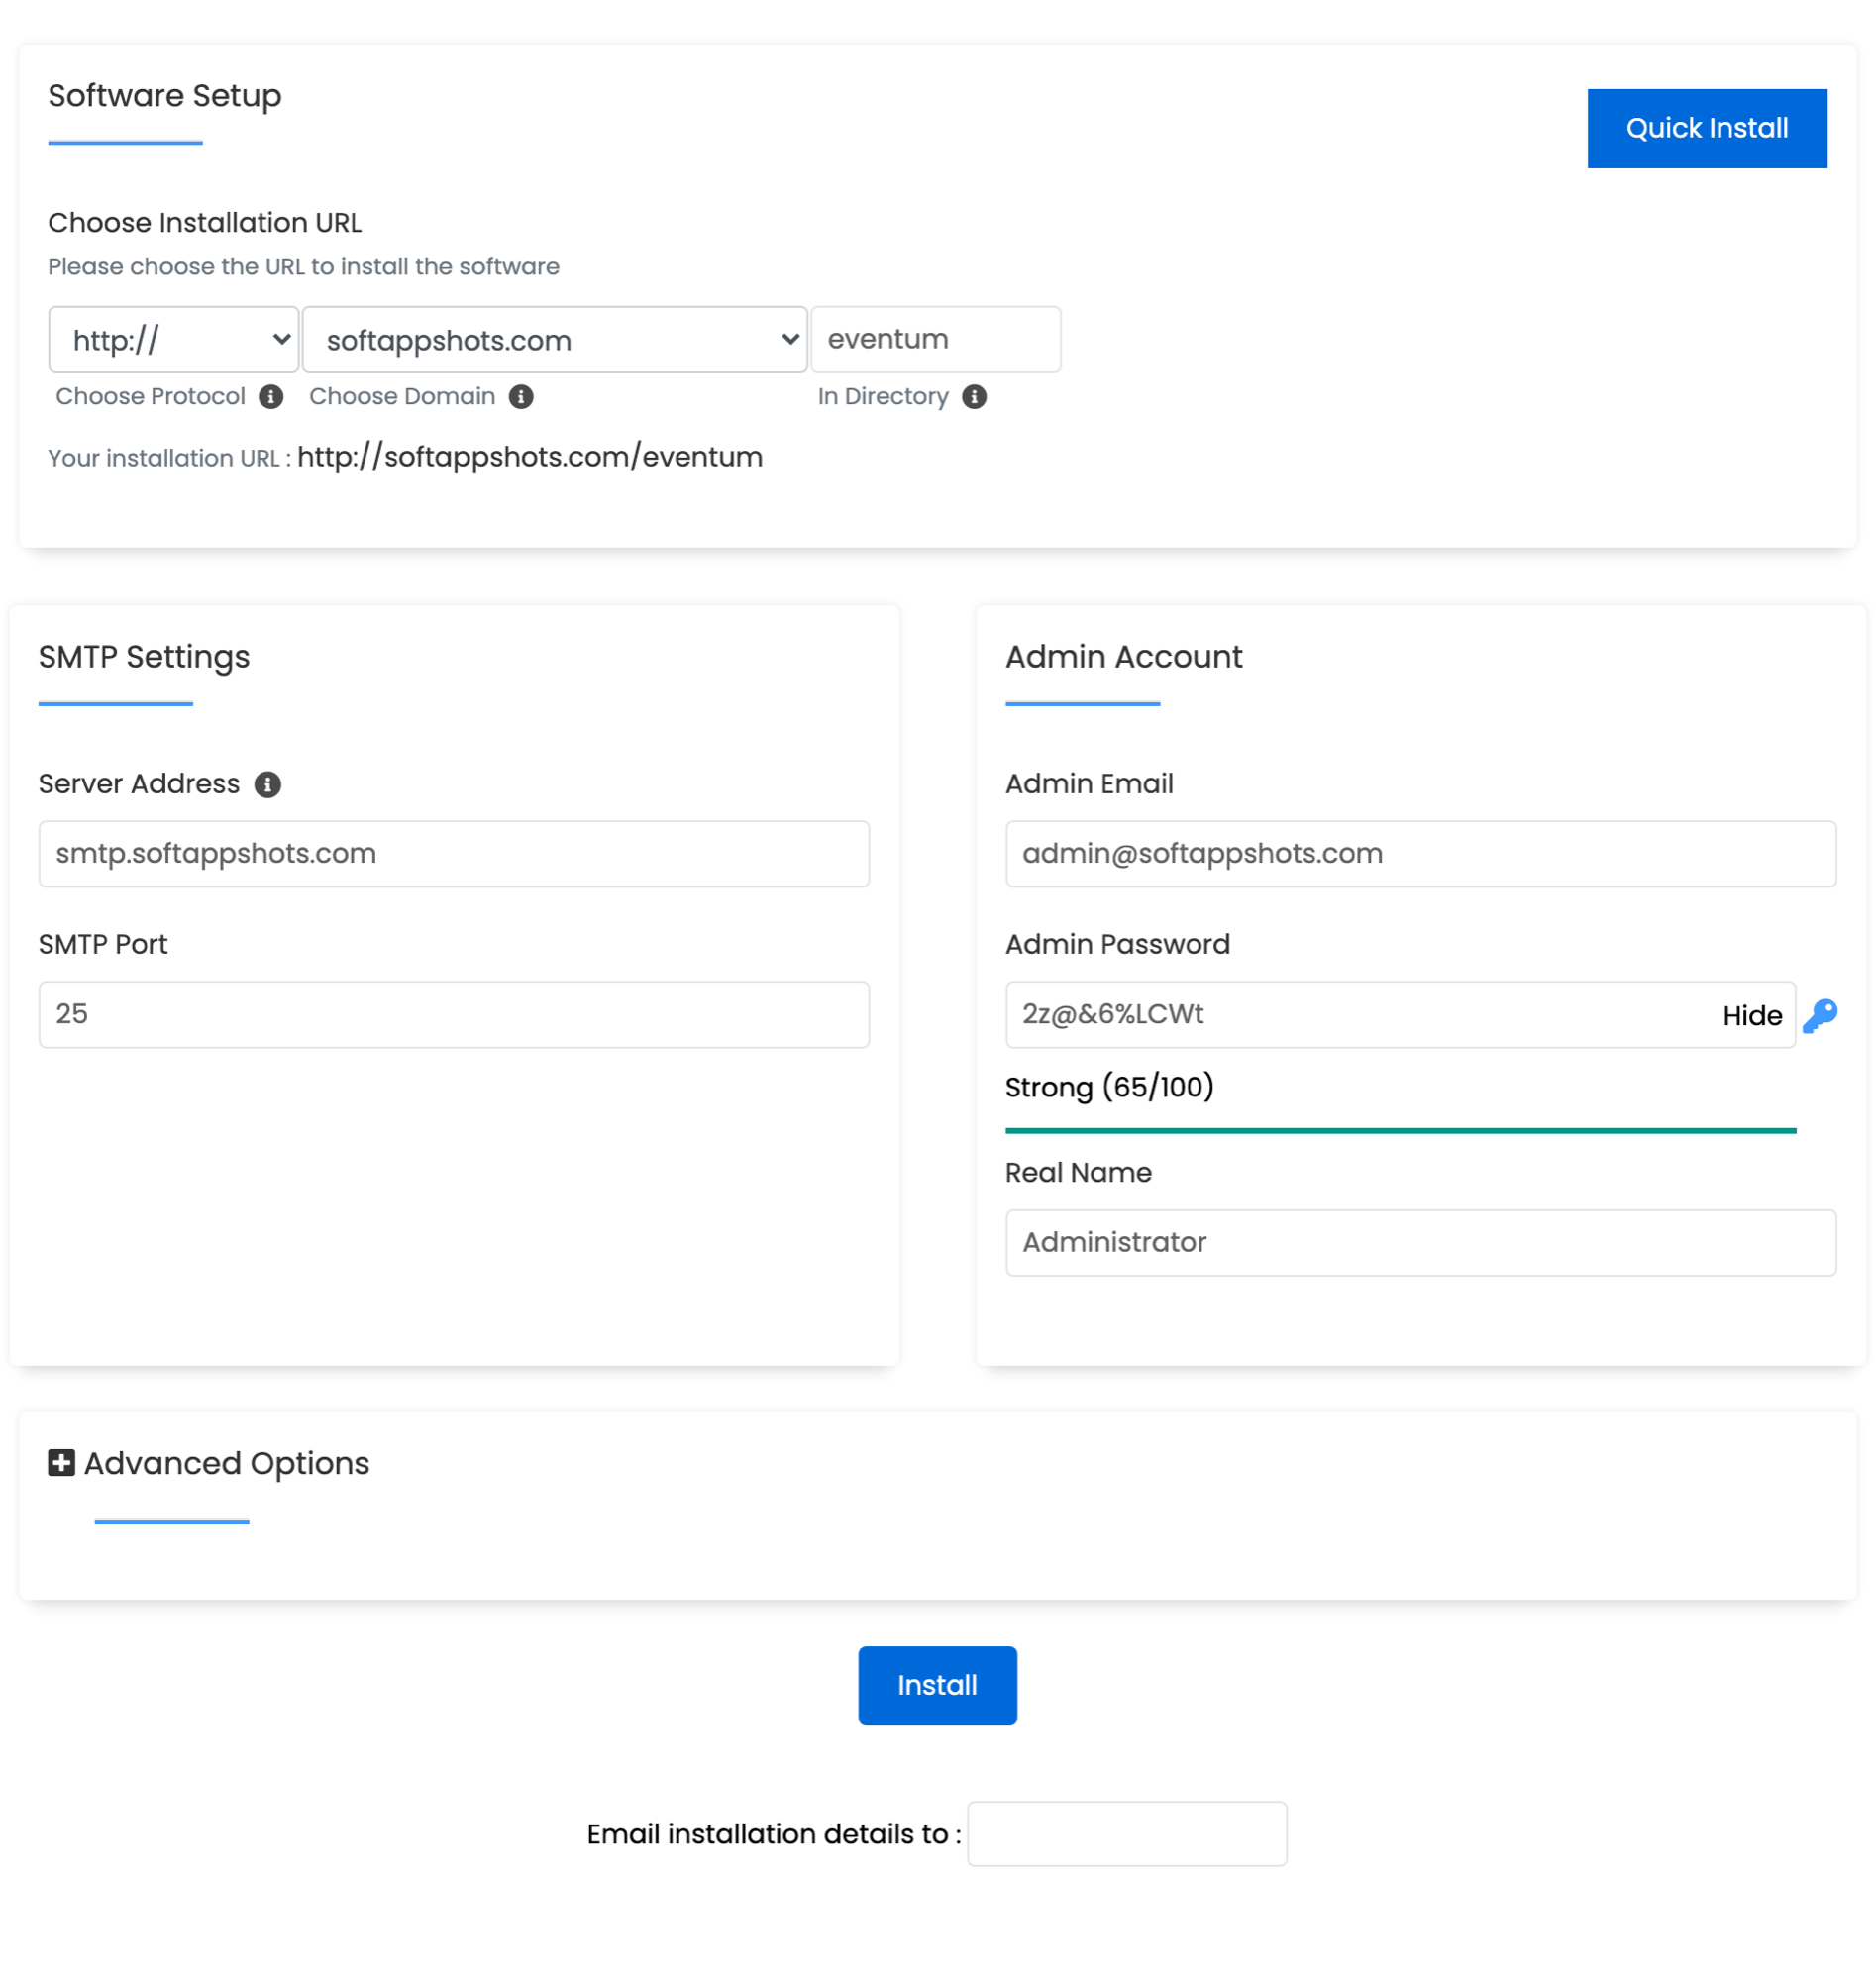The width and height of the screenshot is (1876, 1981).
Task: Click the info icon next to Choose Protocol
Action: click(x=271, y=396)
